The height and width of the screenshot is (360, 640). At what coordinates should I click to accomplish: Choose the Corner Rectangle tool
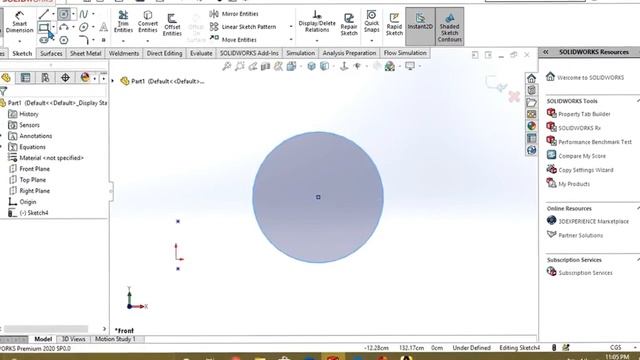click(44, 27)
